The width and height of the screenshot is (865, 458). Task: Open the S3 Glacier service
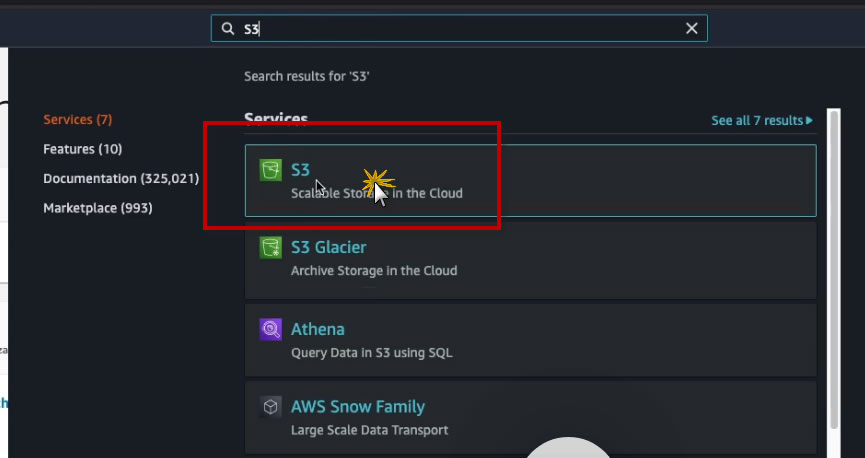pyautogui.click(x=328, y=247)
